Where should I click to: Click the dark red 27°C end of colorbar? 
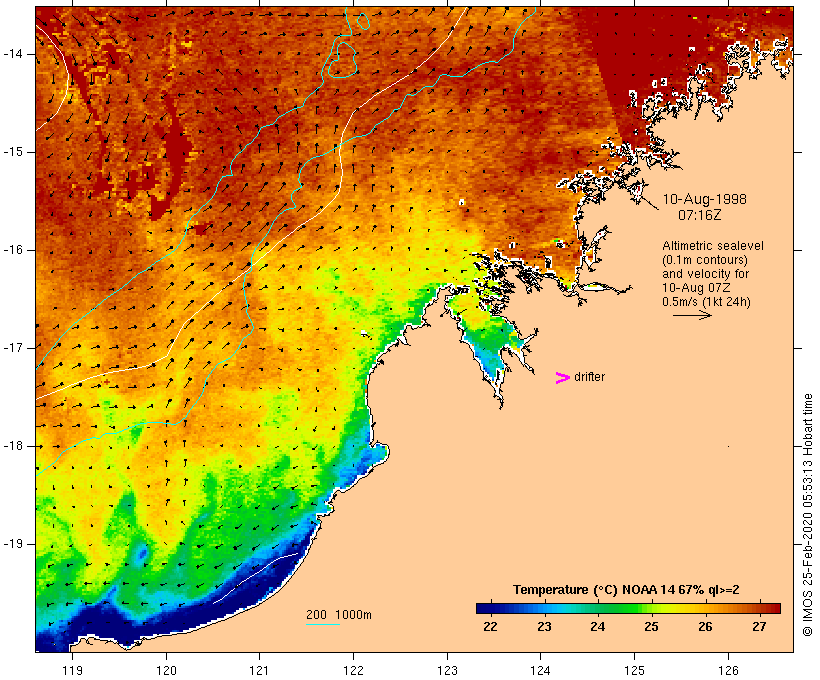[x=773, y=608]
